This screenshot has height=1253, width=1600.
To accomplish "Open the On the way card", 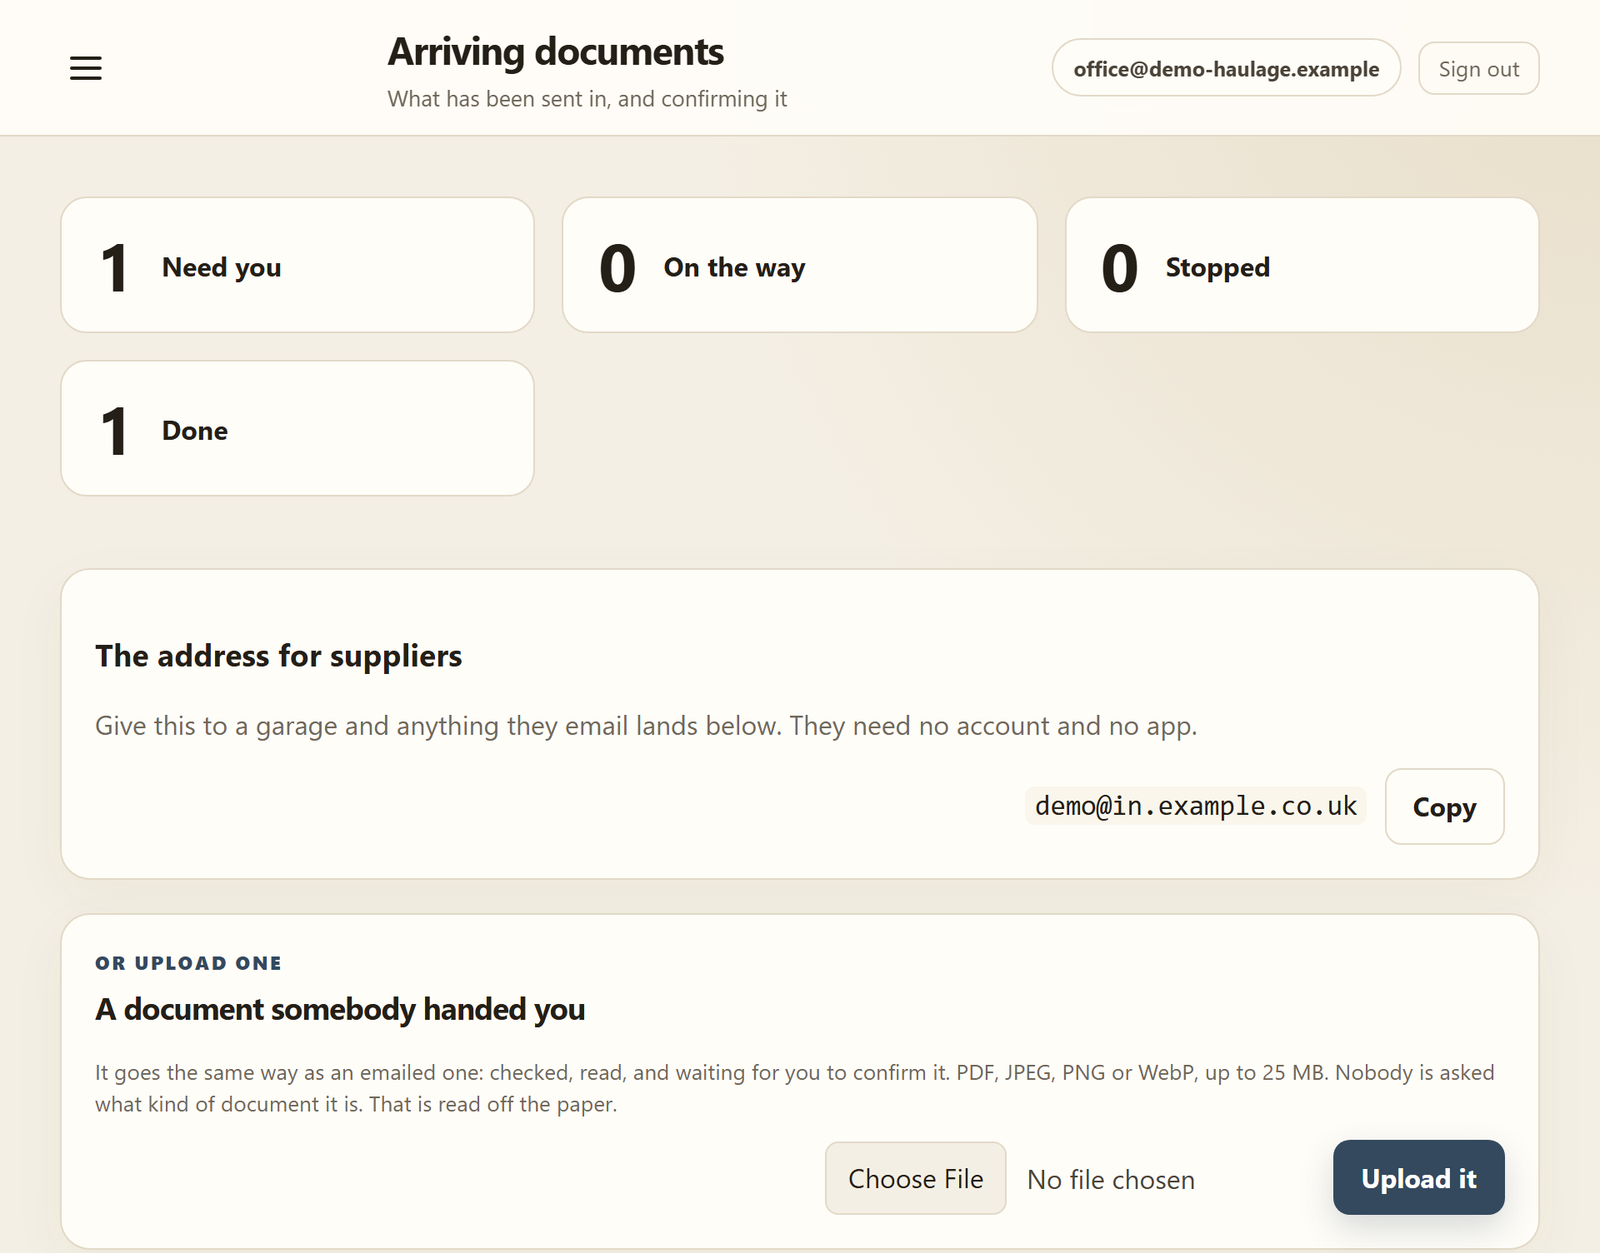I will [800, 265].
